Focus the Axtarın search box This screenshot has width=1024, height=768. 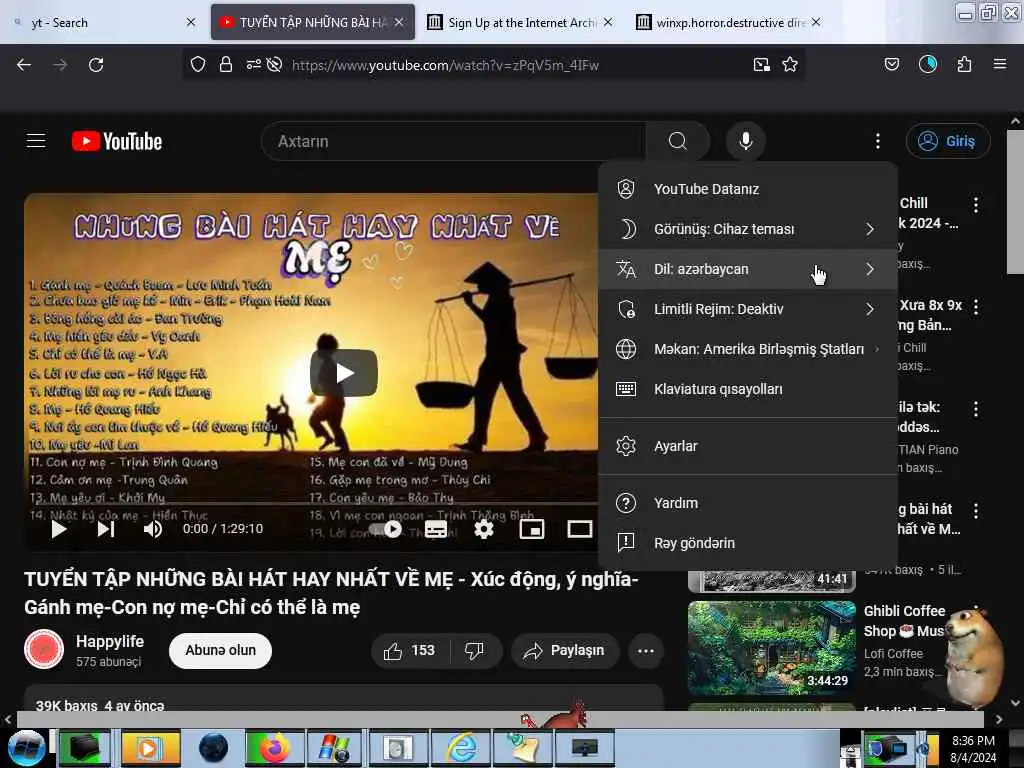pos(454,141)
